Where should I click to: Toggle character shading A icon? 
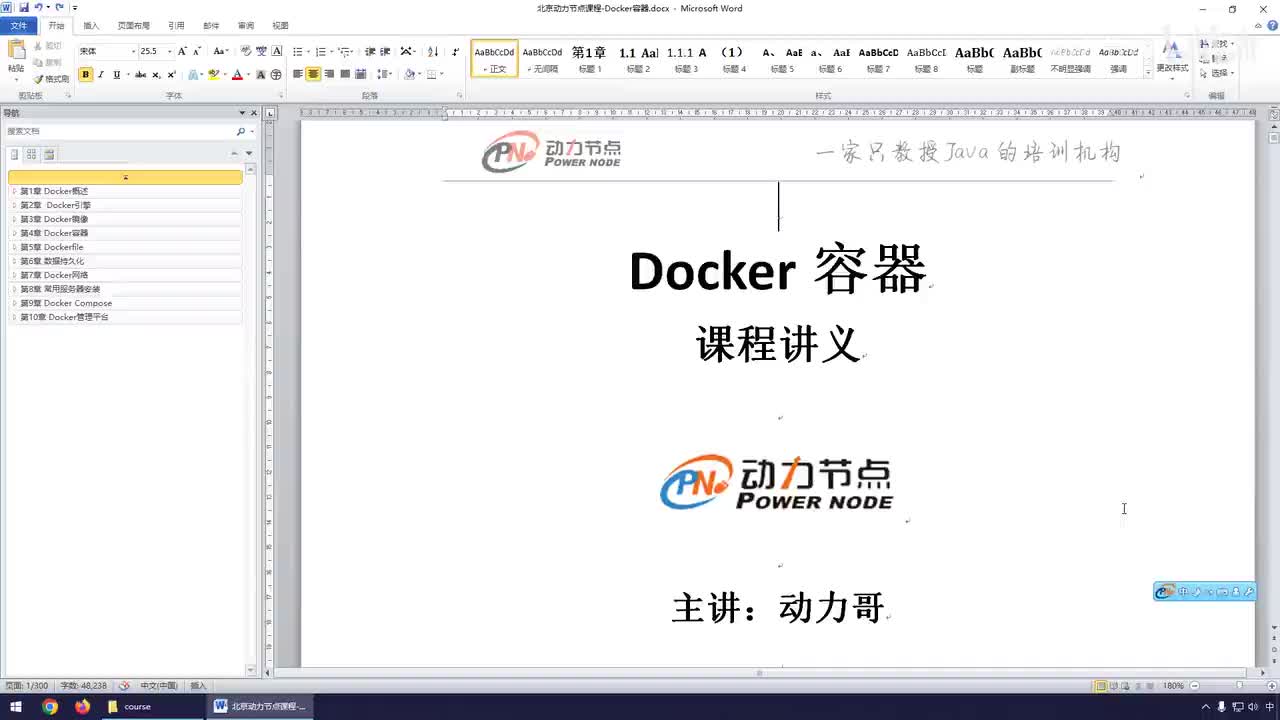tap(261, 75)
